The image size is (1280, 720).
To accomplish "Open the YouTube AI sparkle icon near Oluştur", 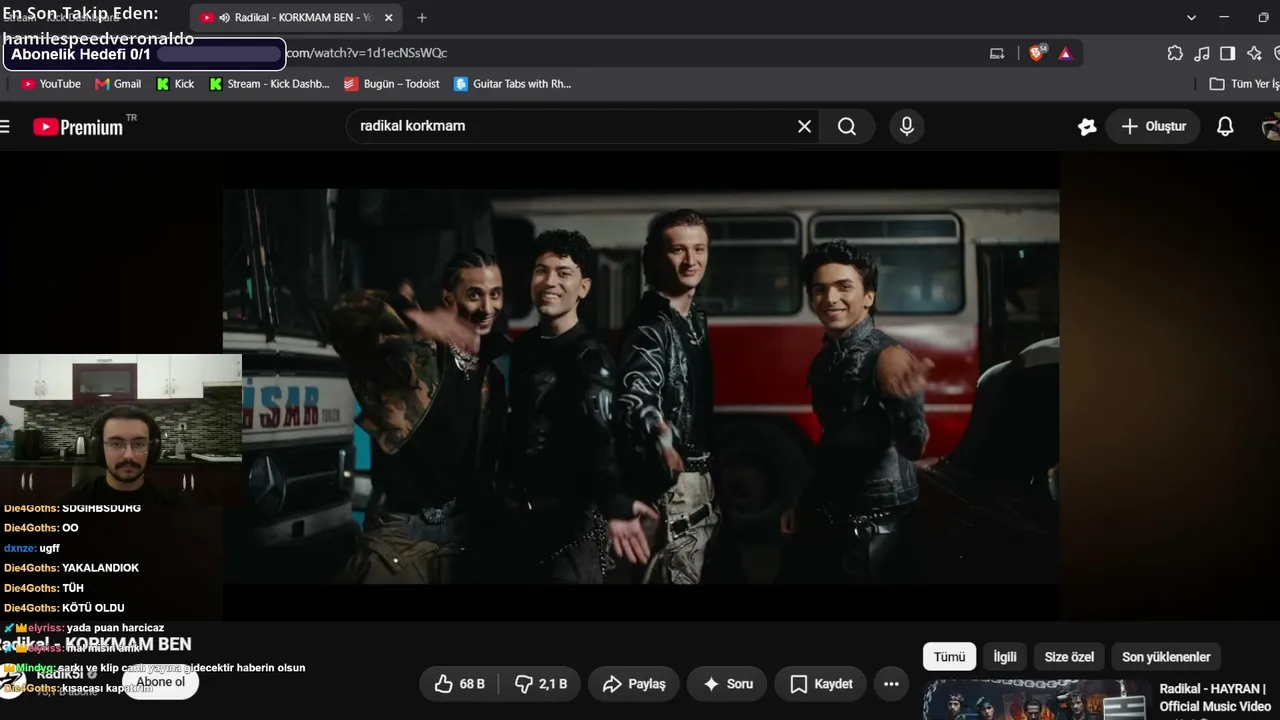I will tap(1087, 126).
